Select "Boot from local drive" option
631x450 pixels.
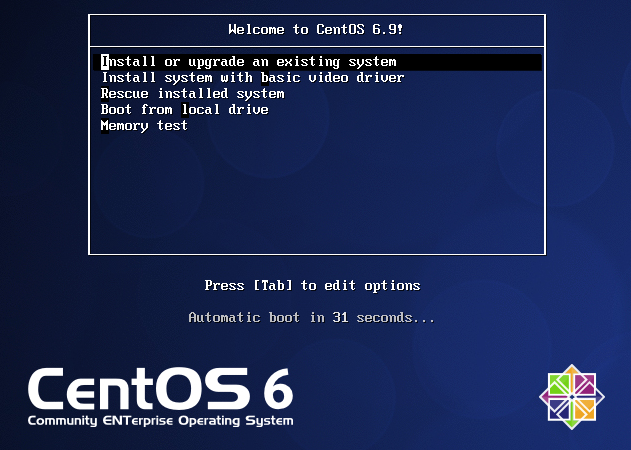(184, 110)
